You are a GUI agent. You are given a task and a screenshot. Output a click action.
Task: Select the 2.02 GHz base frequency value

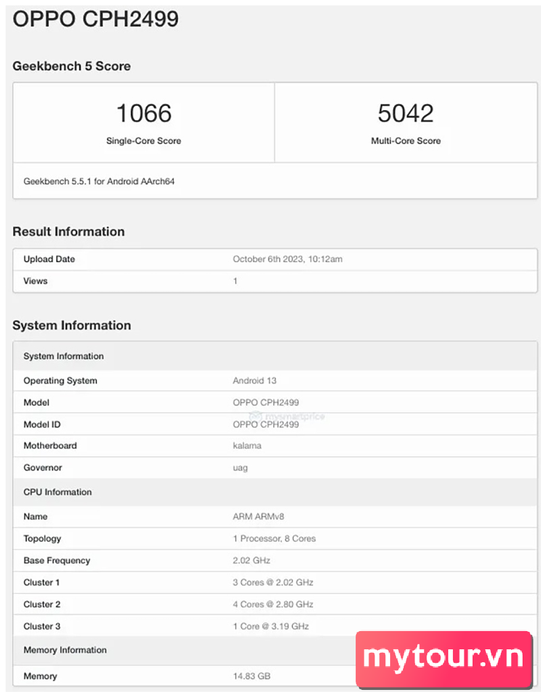[251, 560]
